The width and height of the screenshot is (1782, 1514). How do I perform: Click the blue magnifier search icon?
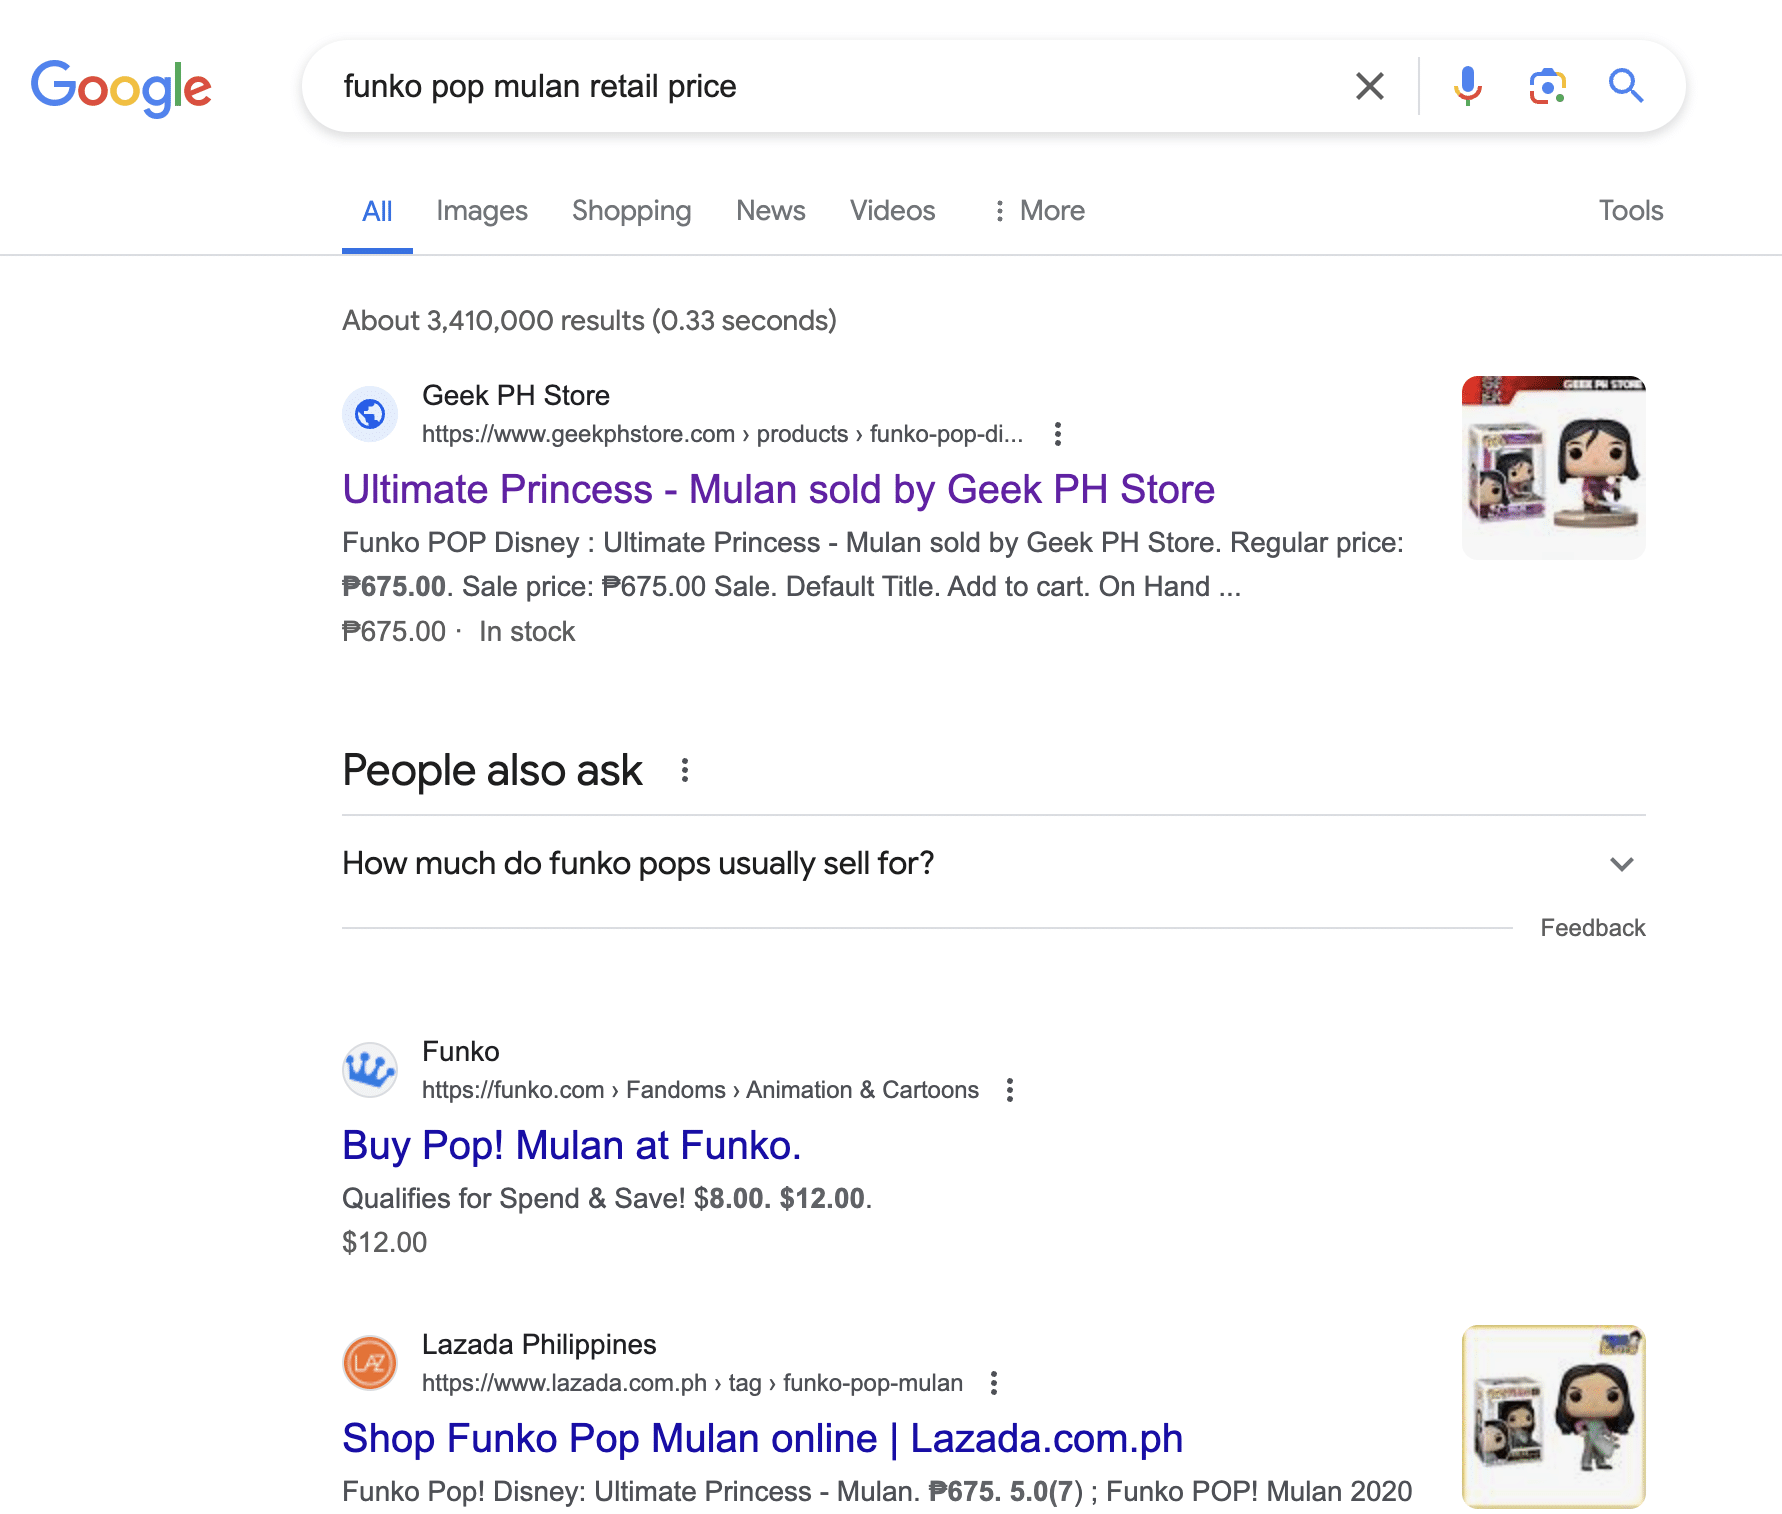coord(1626,87)
